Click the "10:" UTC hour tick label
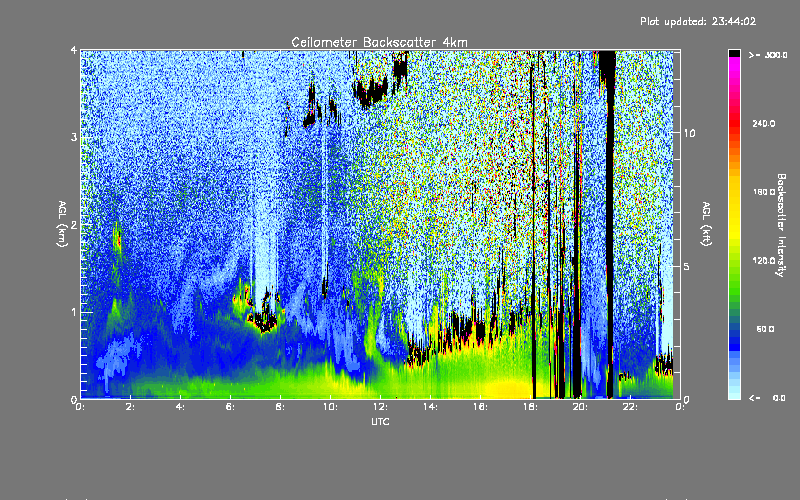This screenshot has width=800, height=500. (x=330, y=407)
